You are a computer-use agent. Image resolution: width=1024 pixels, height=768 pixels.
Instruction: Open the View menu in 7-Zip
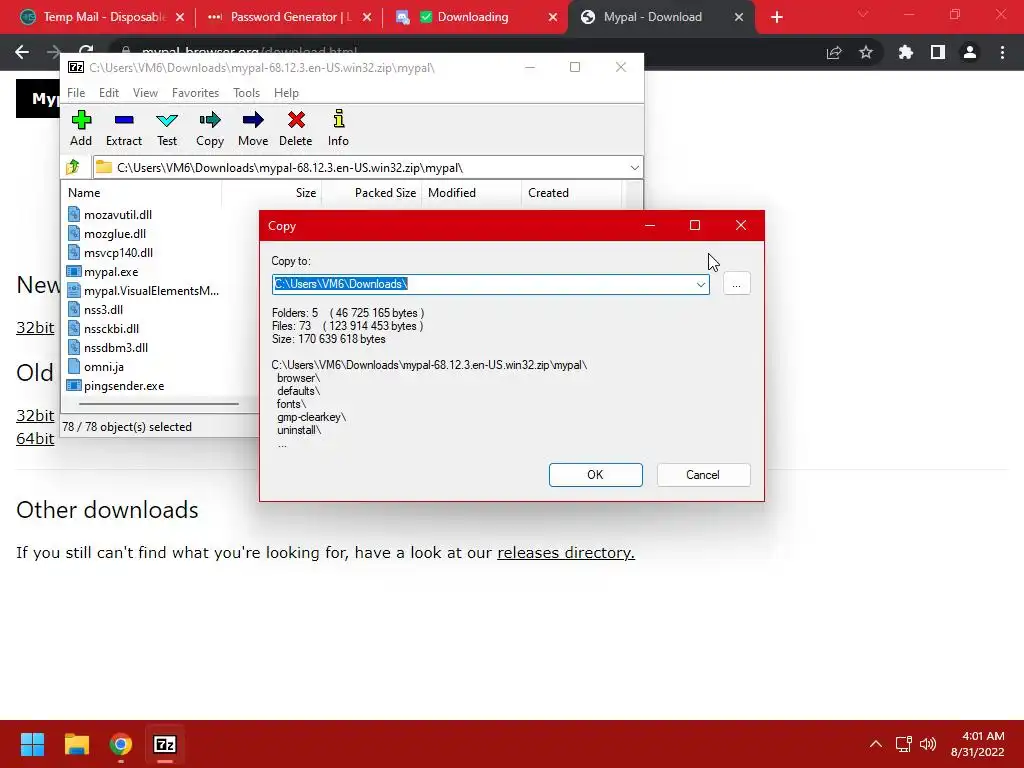click(x=145, y=93)
